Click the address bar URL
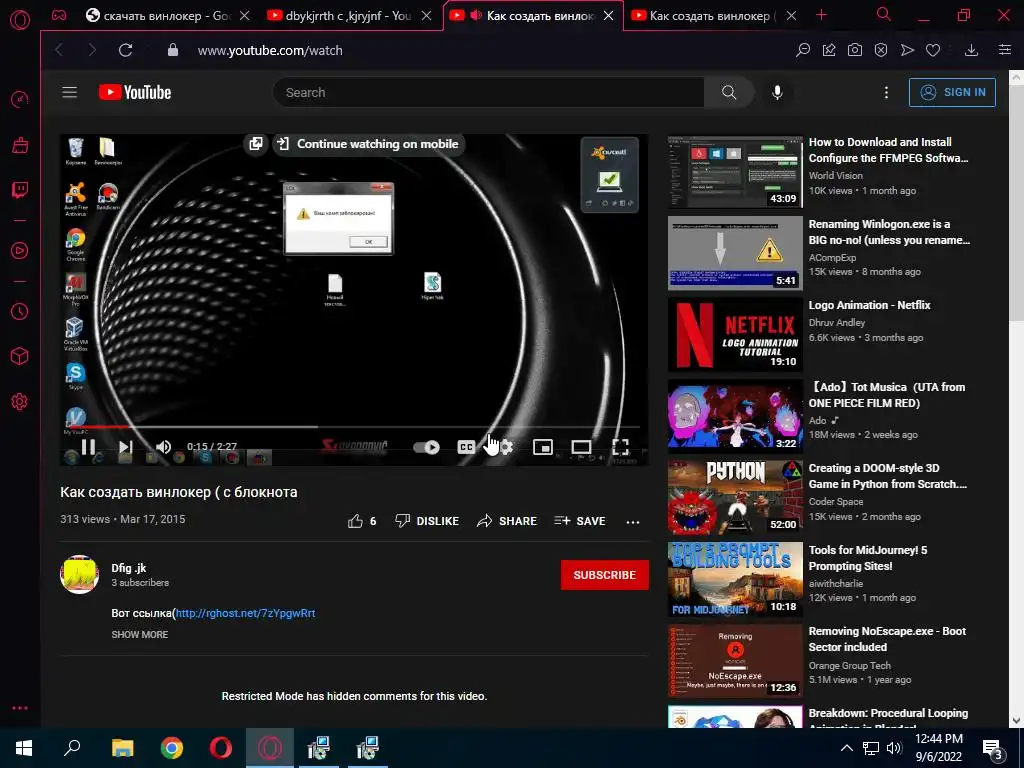Viewport: 1024px width, 768px height. 270,50
